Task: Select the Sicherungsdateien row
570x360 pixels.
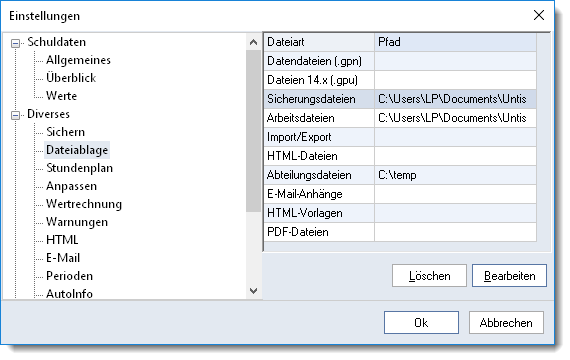Action: [x=400, y=99]
